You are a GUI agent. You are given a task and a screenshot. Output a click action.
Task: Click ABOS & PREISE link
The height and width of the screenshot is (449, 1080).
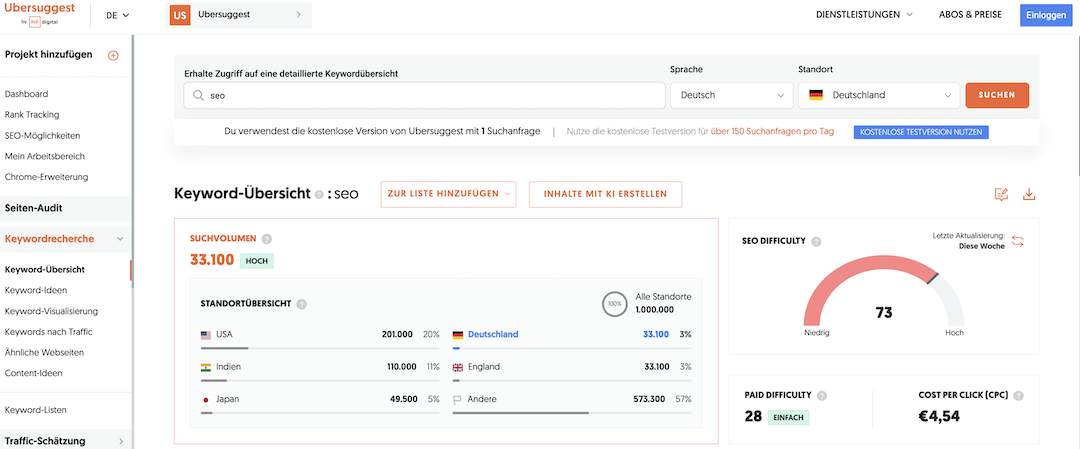pos(970,14)
